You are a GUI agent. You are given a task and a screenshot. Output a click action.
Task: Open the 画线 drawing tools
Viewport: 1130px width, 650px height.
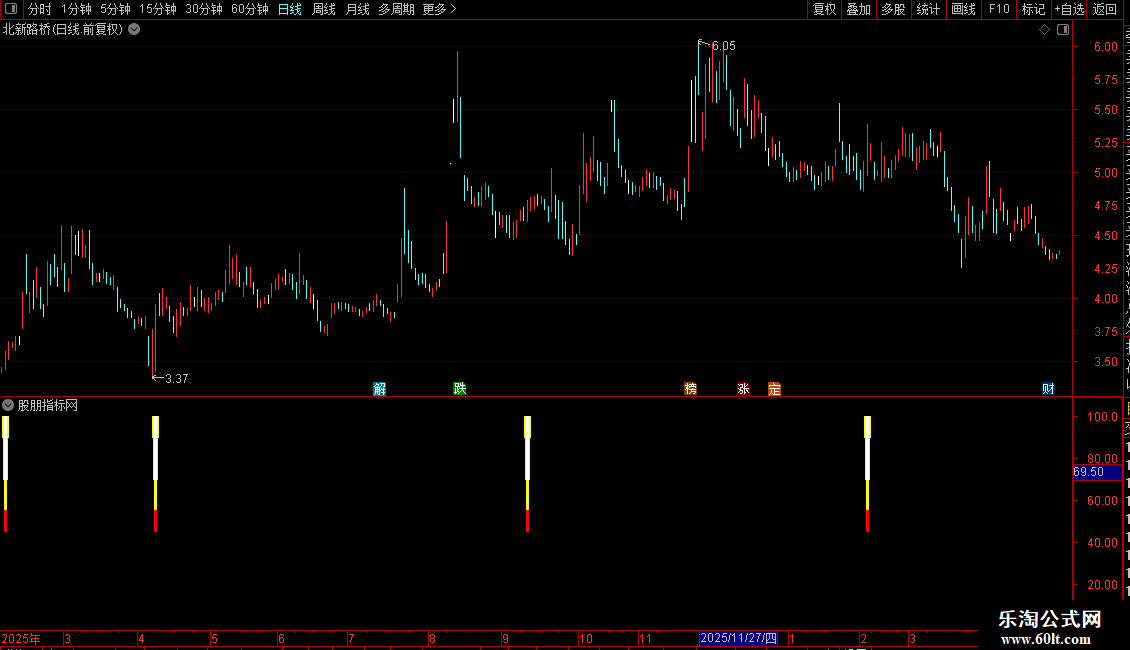click(x=964, y=9)
